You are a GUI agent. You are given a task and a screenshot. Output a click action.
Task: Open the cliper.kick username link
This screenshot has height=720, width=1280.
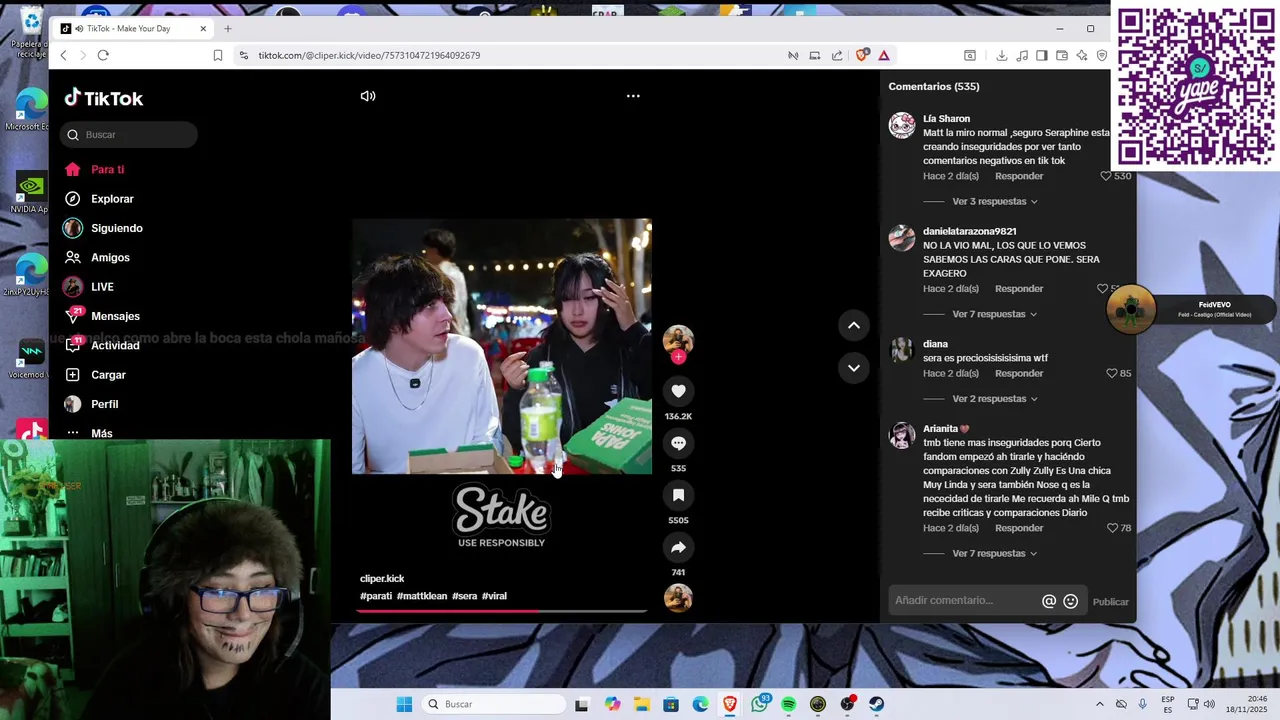click(x=382, y=579)
